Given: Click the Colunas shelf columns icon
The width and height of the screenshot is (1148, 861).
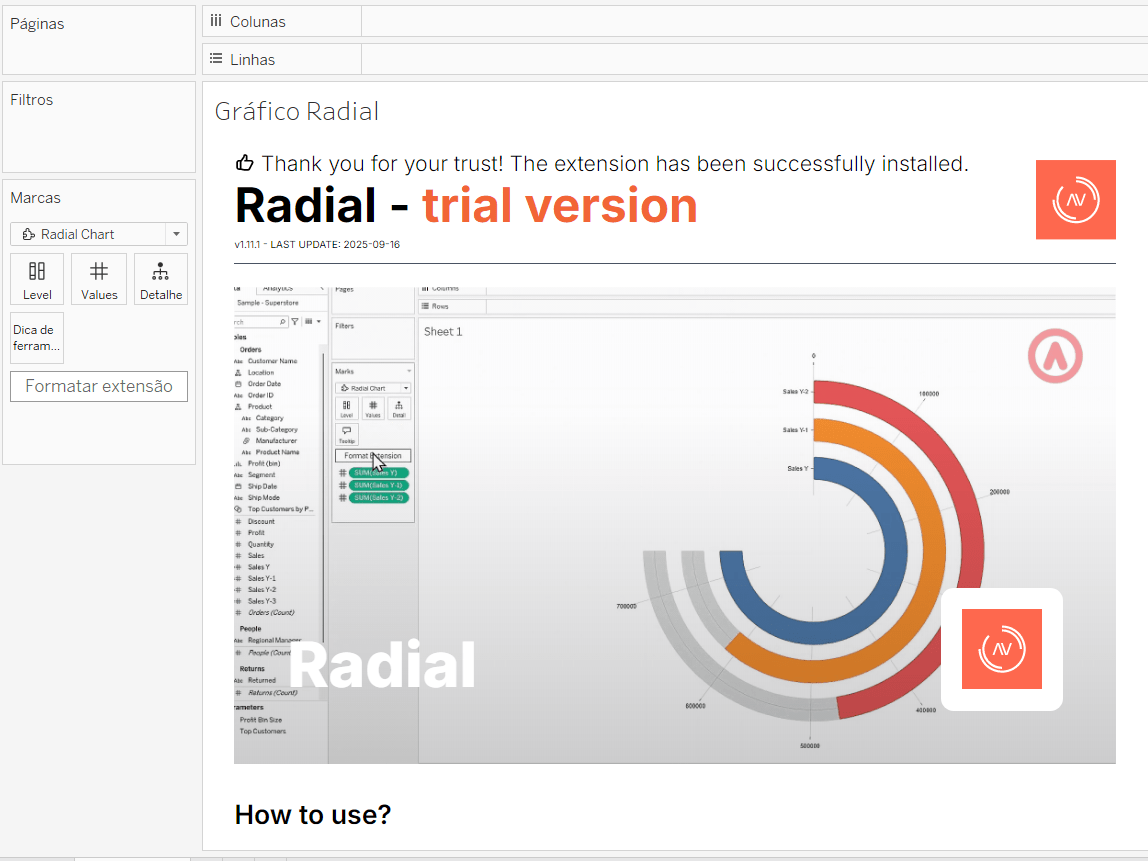Looking at the screenshot, I should (x=216, y=21).
